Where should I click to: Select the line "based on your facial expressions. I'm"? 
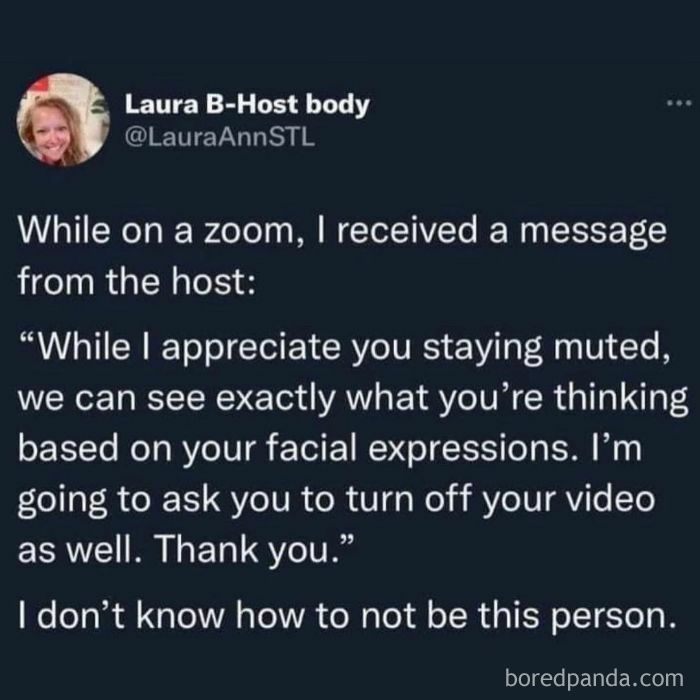(330, 449)
